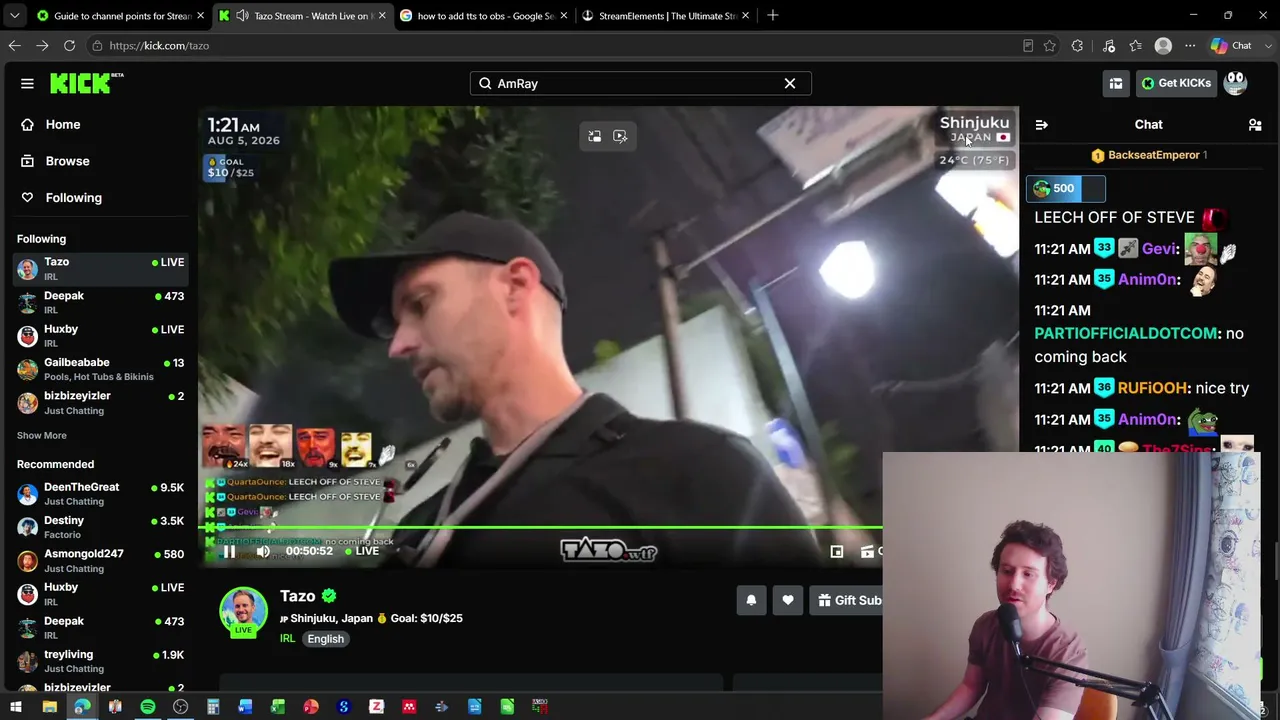
Task: Open treyliving's recommended channel
Action: [x=100, y=661]
